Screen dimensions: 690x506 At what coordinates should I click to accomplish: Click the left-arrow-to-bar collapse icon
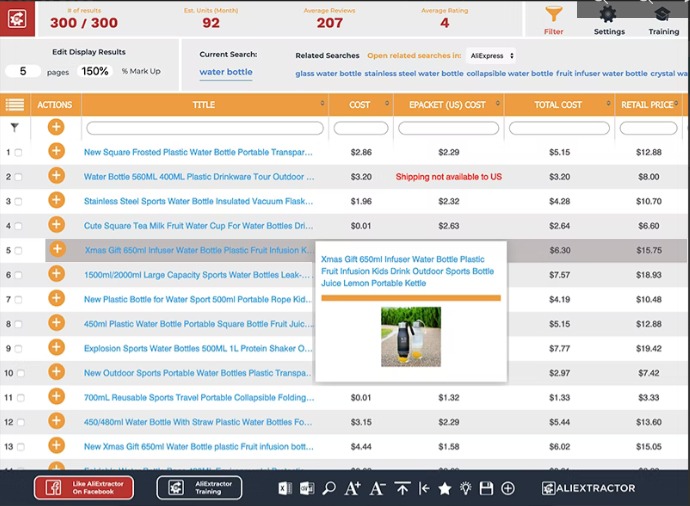[x=424, y=488]
